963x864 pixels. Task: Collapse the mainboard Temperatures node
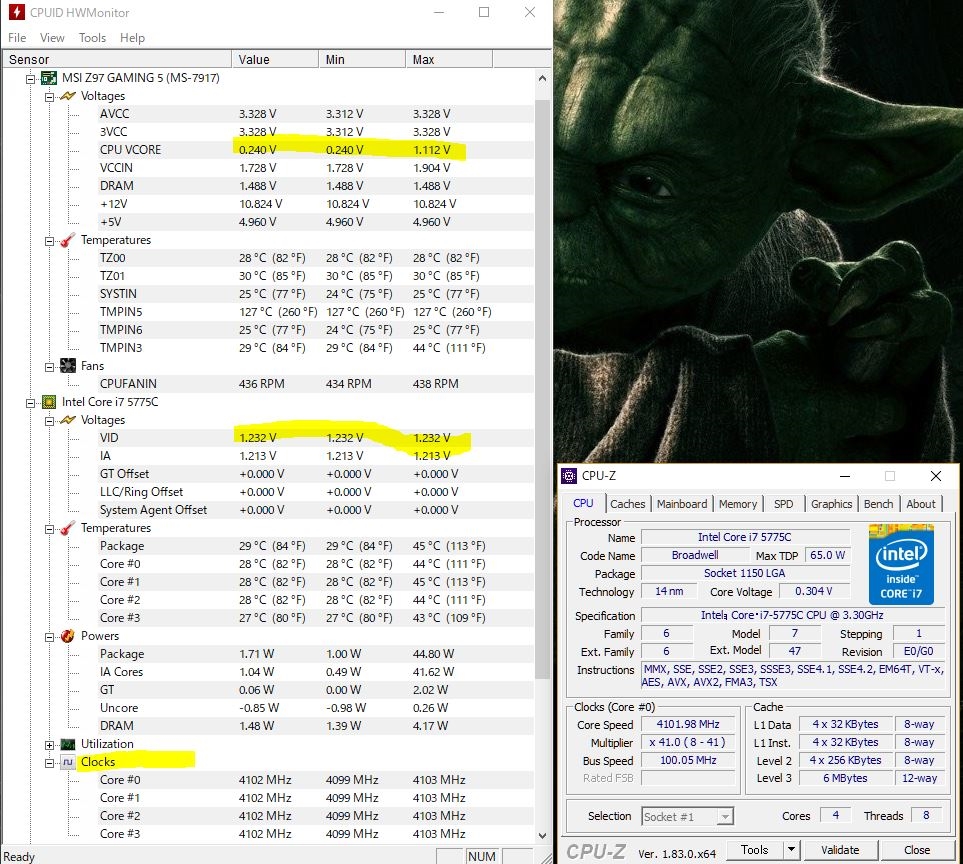49,241
